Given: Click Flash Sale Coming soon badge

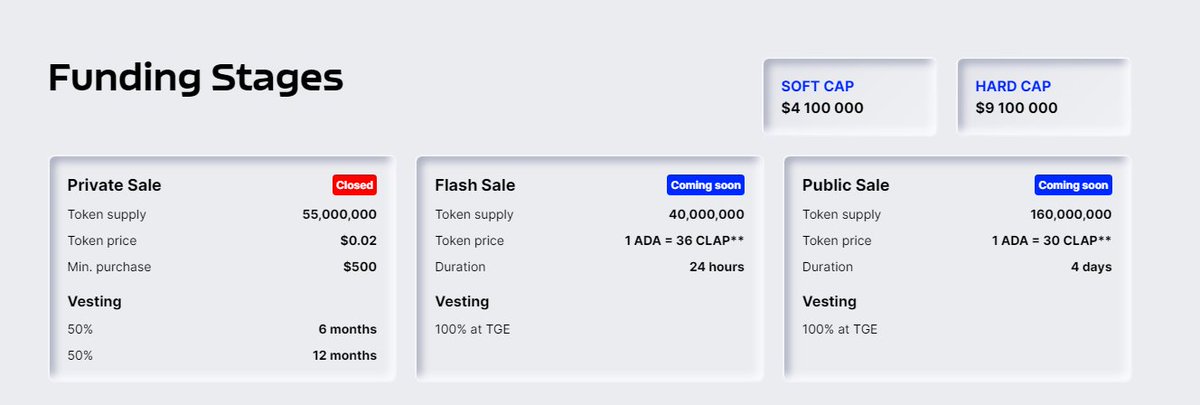Looking at the screenshot, I should [x=705, y=185].
